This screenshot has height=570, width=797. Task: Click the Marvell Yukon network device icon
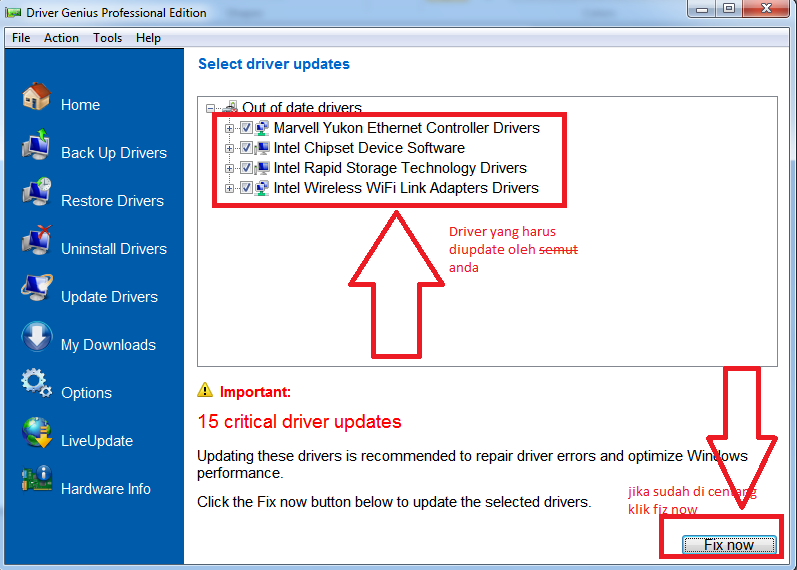coord(262,128)
